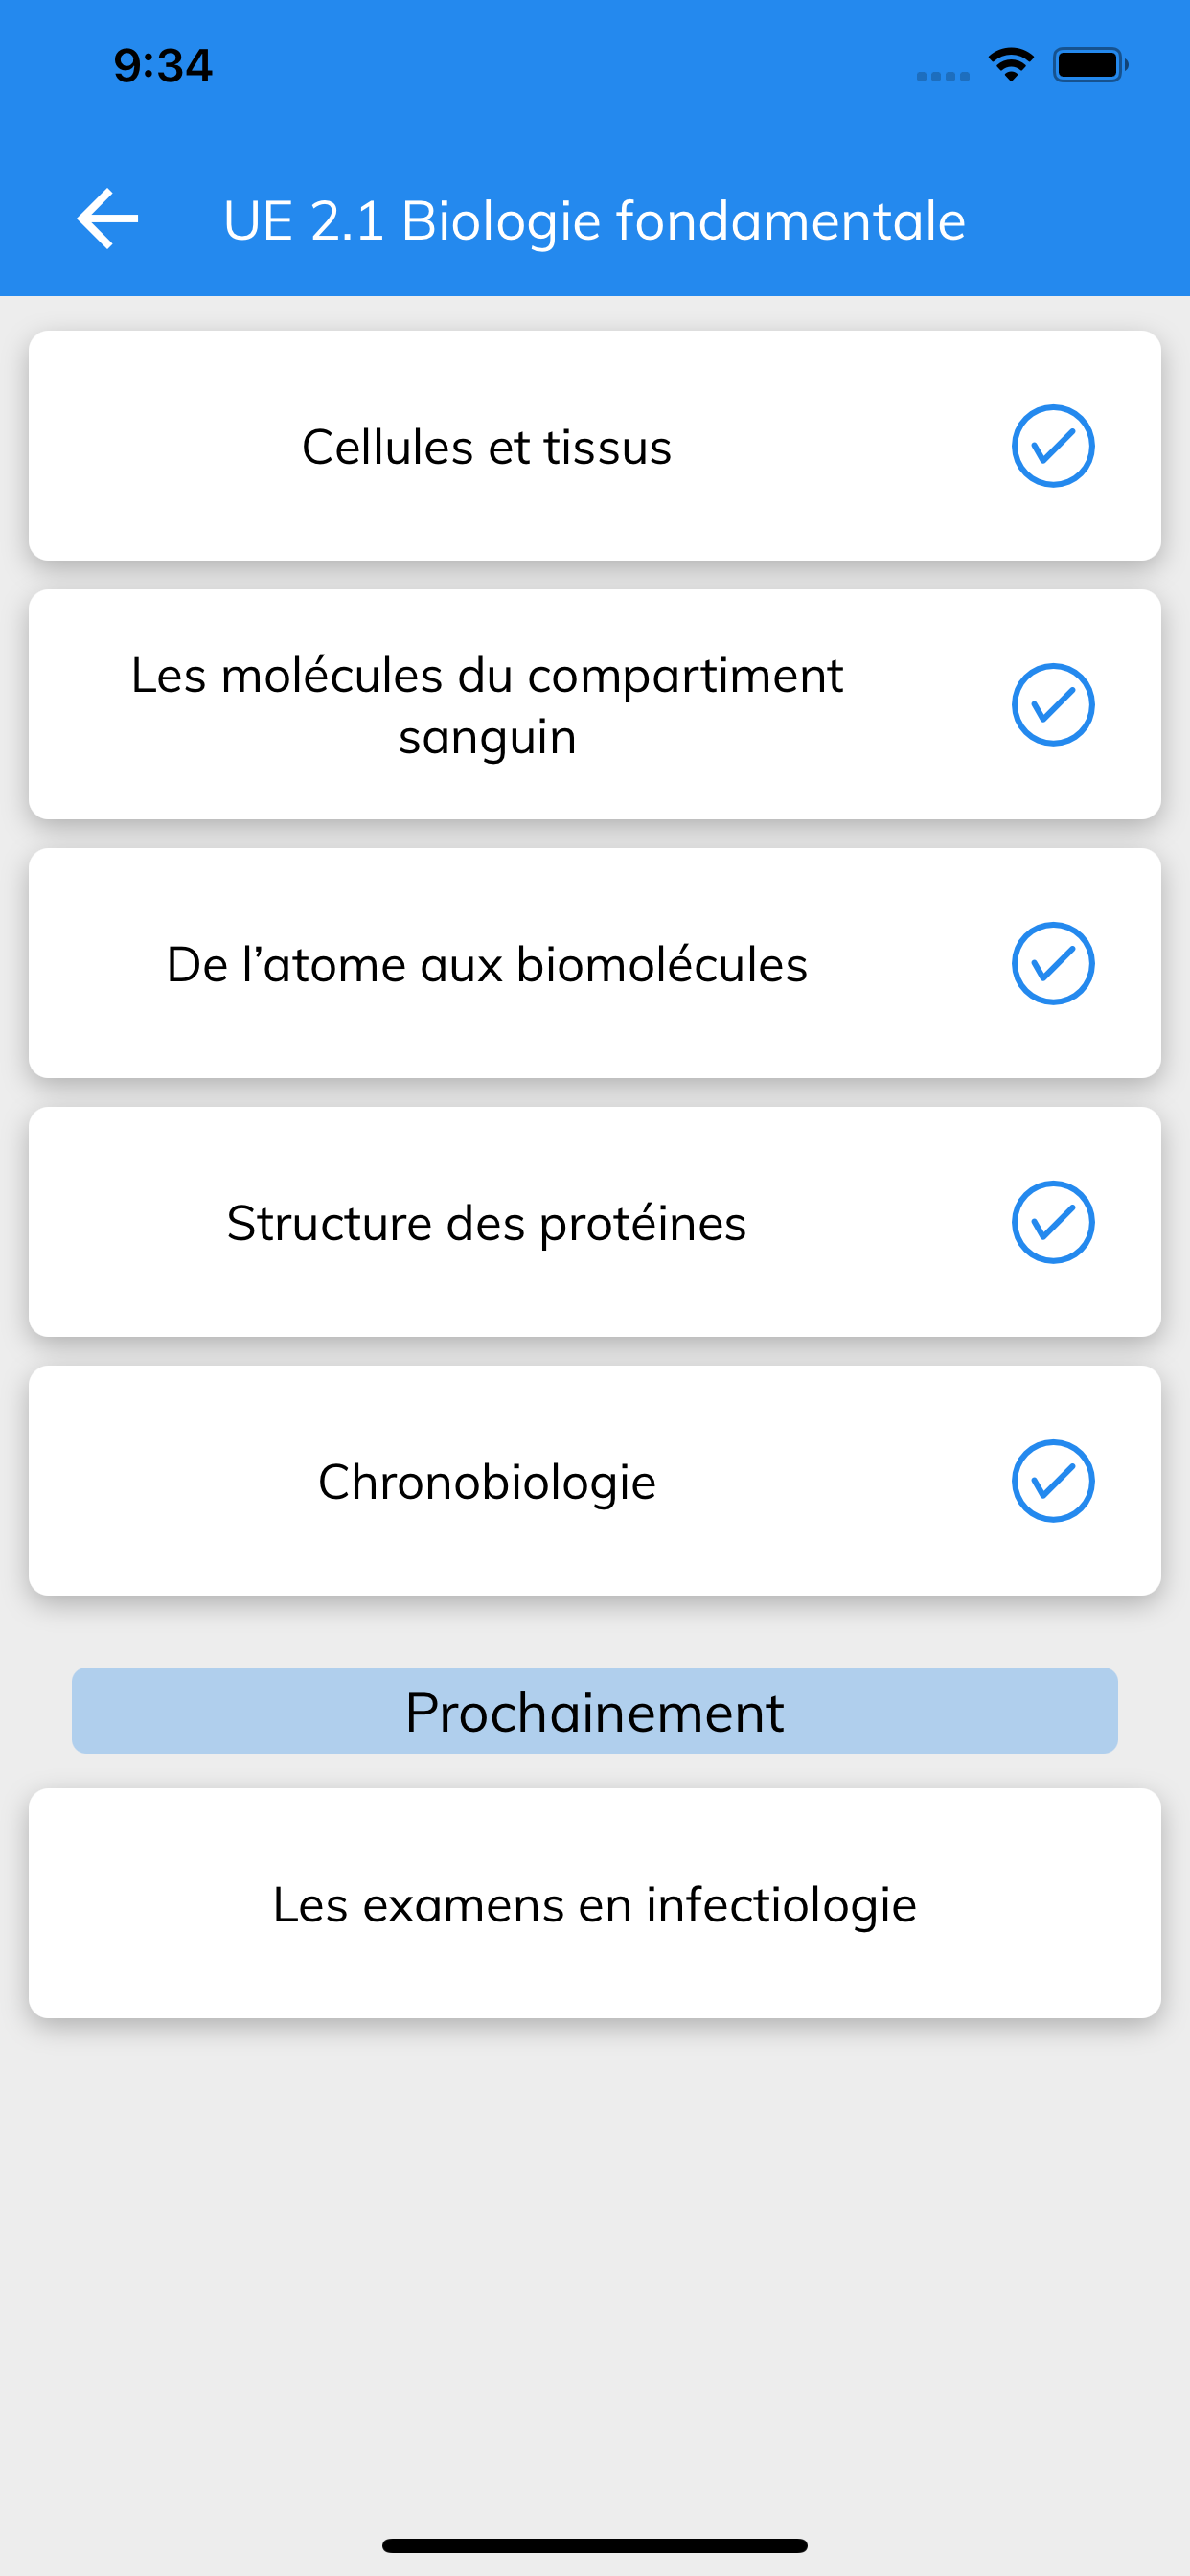Tap the checkmark beside Les molécules du compartiment sanguin
The height and width of the screenshot is (2576, 1190).
pyautogui.click(x=1053, y=705)
